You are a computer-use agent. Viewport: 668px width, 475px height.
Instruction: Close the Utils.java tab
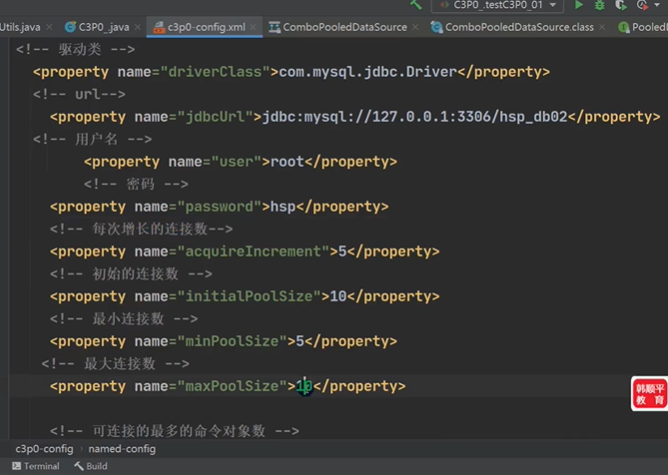(x=49, y=27)
